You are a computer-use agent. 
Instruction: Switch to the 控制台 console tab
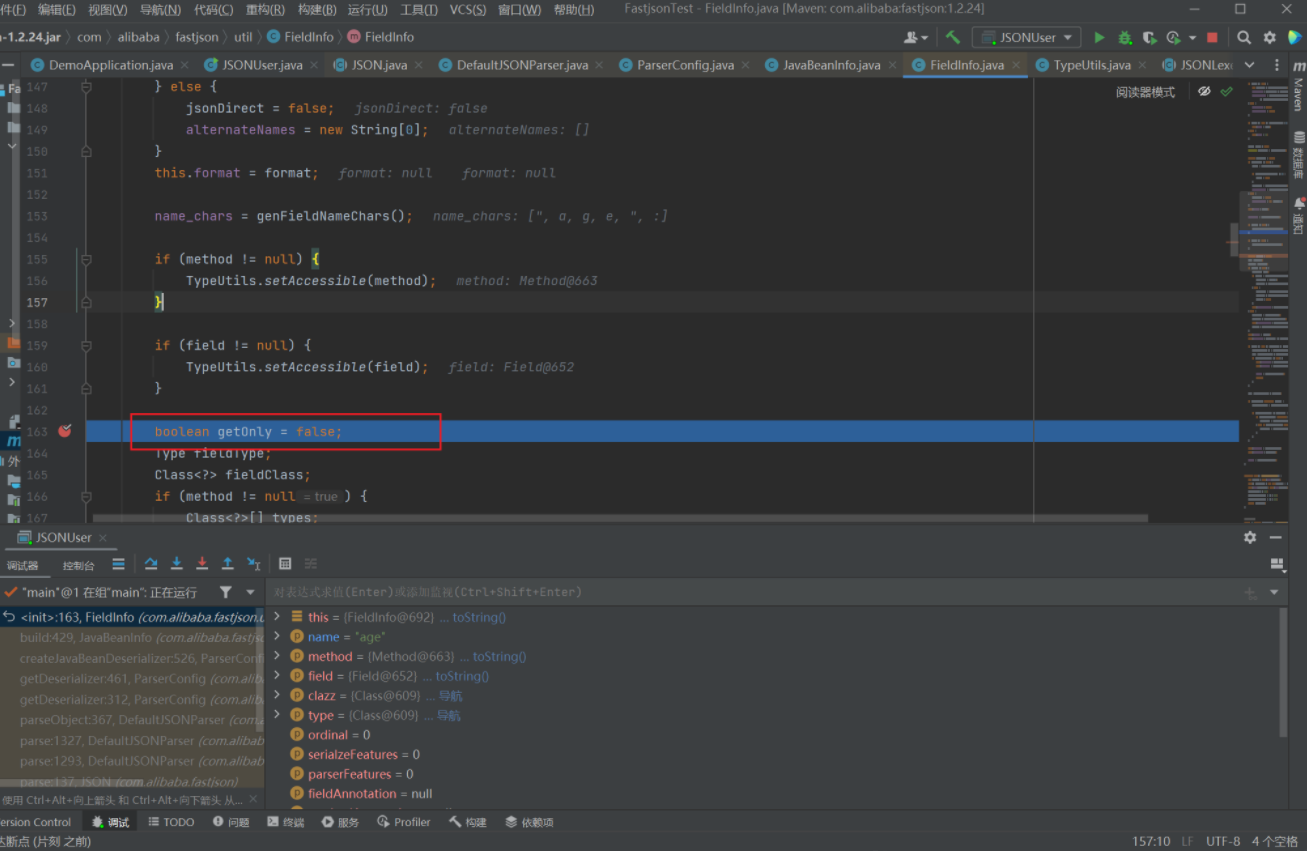78,565
